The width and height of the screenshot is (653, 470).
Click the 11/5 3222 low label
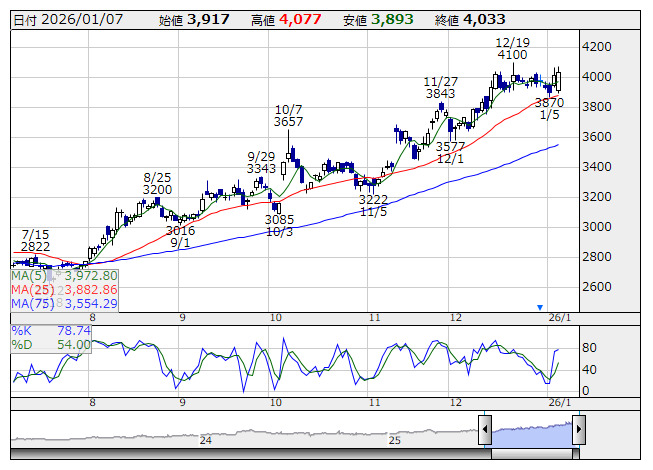[x=374, y=207]
